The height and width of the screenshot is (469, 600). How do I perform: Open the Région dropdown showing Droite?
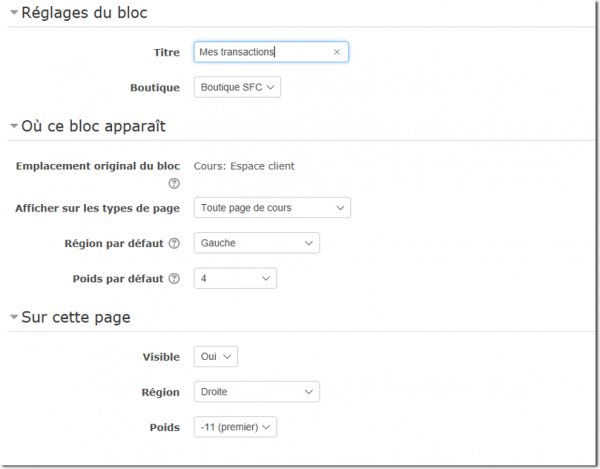pos(256,392)
